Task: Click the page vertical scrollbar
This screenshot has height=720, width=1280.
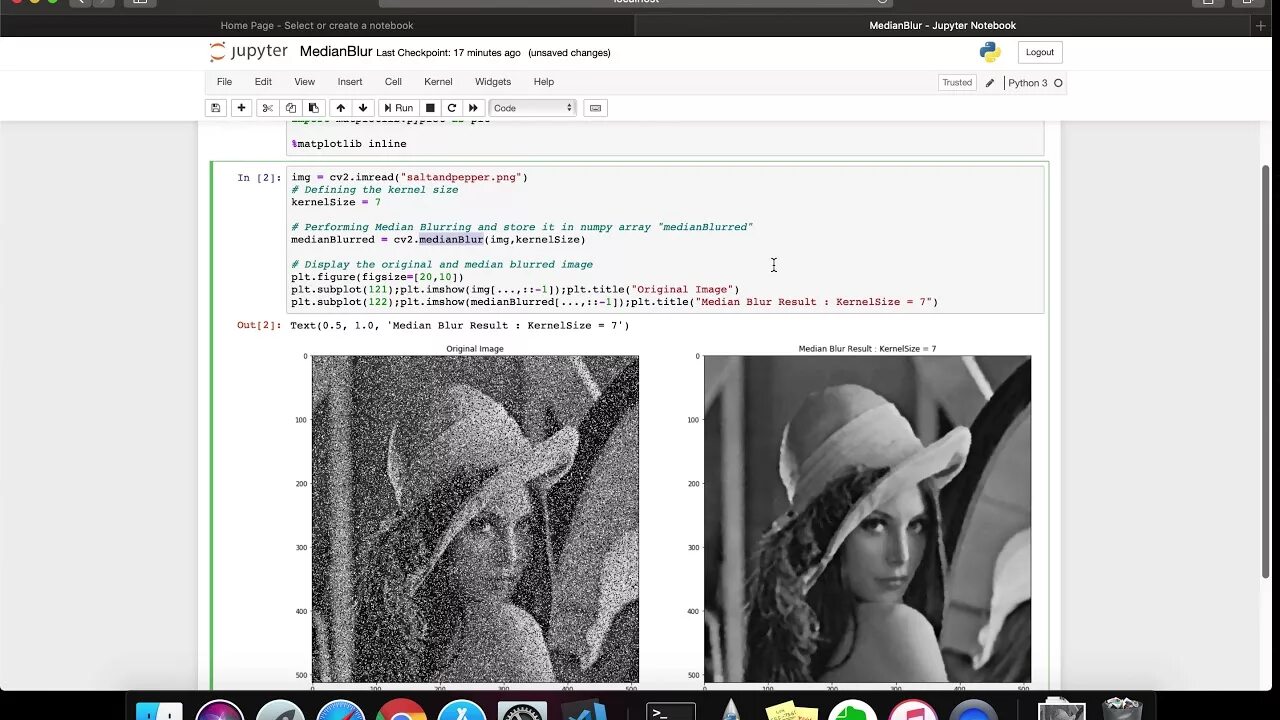Action: pos(1266,371)
